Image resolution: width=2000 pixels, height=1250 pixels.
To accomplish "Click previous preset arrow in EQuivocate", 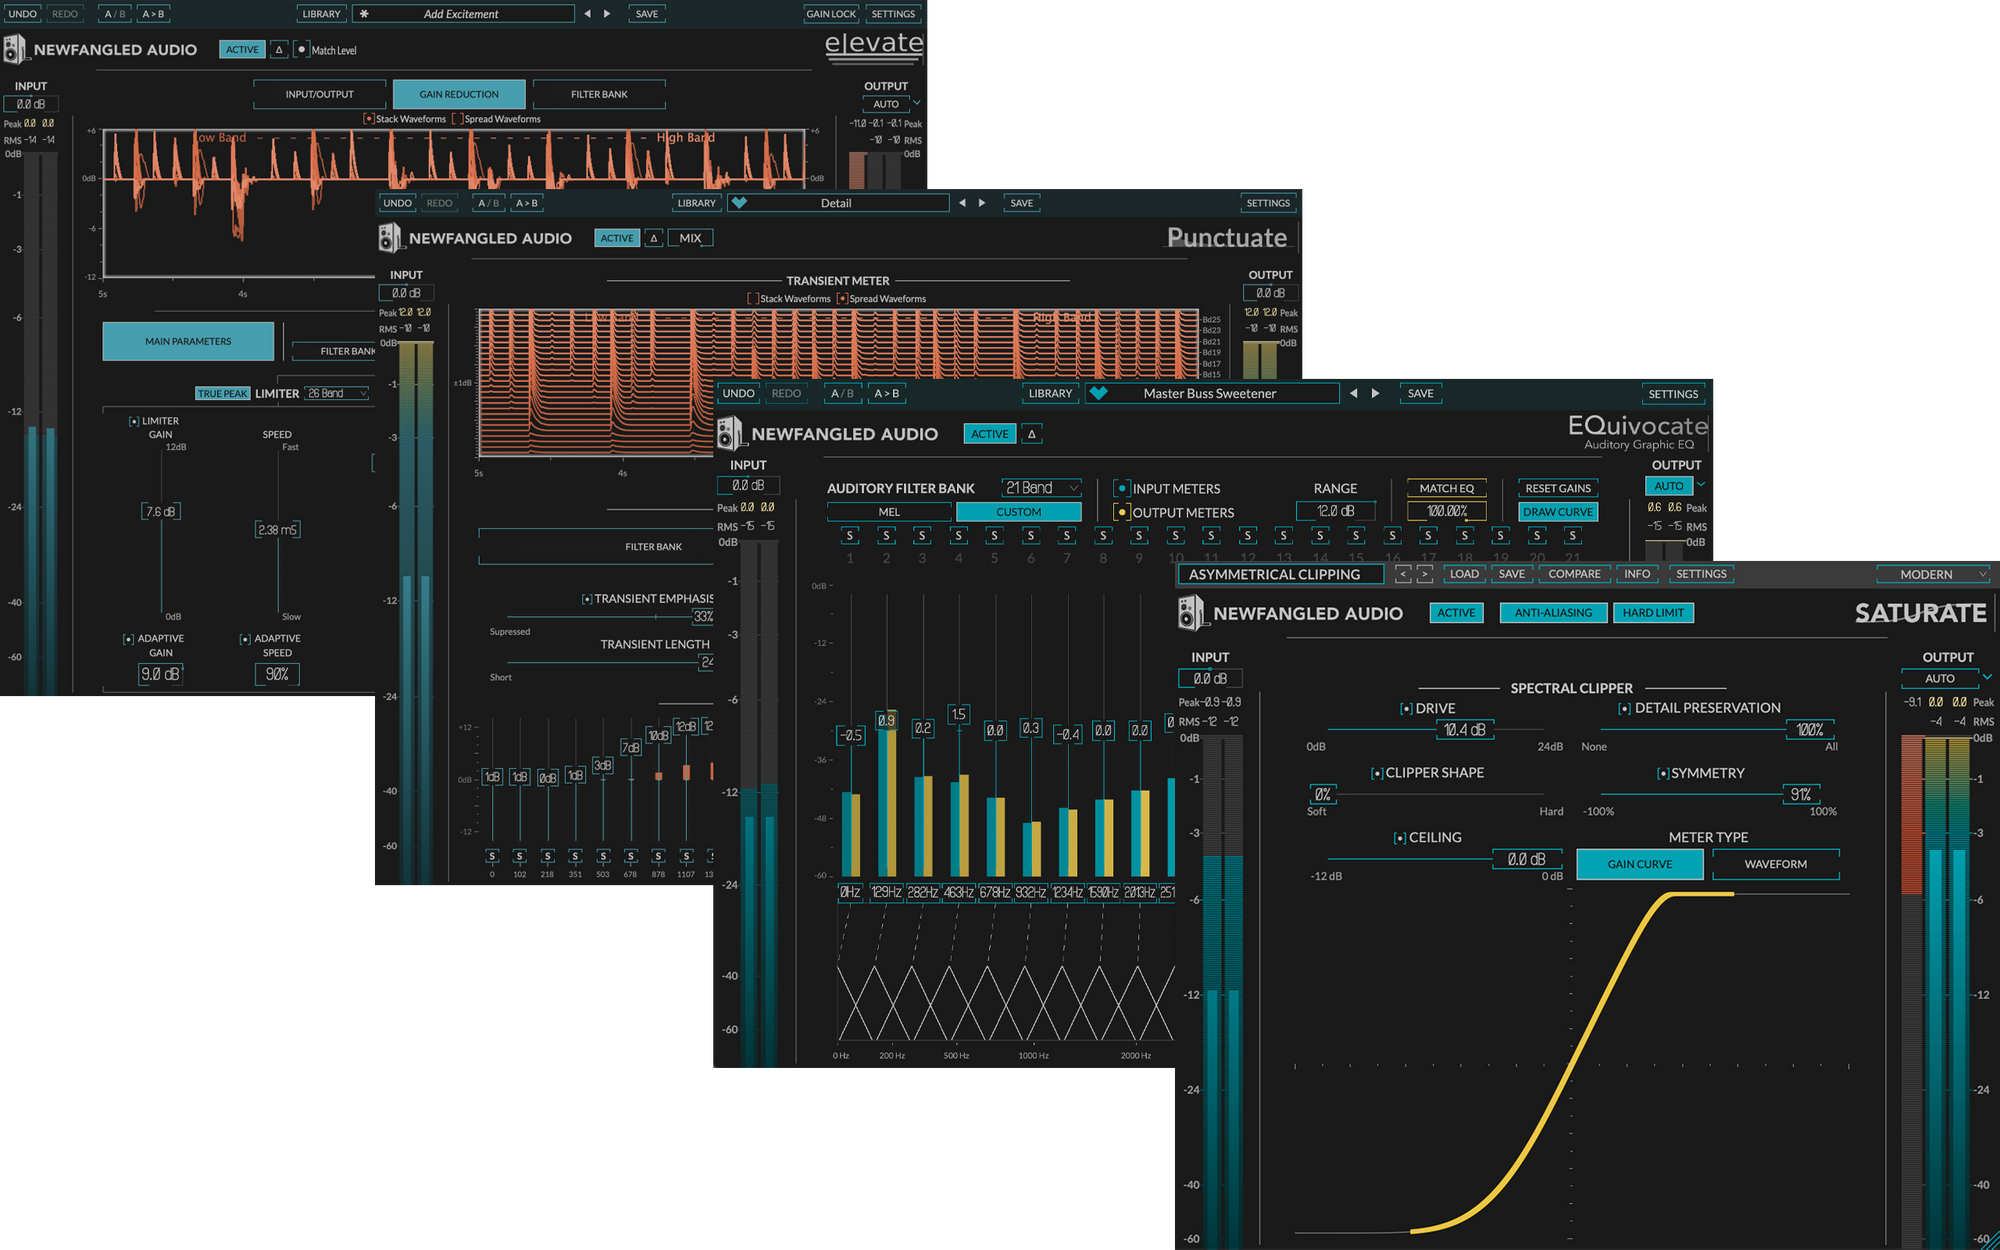I will pyautogui.click(x=1354, y=394).
